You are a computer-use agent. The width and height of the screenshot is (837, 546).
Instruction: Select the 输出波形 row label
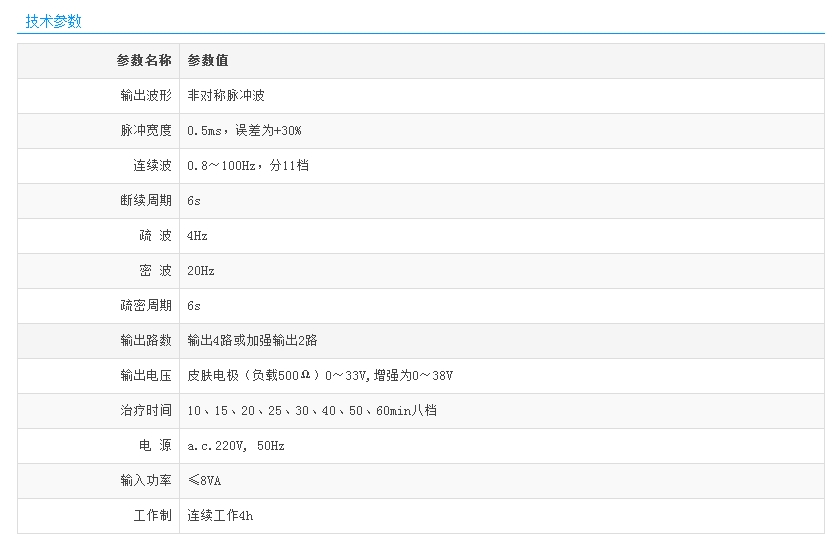click(x=146, y=96)
